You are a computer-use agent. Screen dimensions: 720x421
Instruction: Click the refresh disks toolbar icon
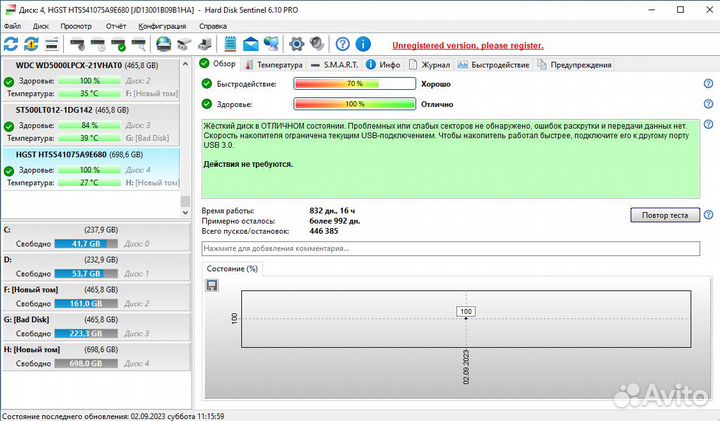coord(11,44)
